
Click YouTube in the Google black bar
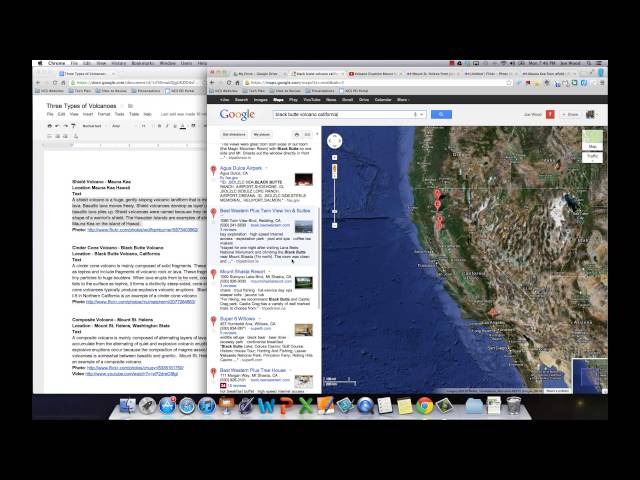pyautogui.click(x=312, y=100)
